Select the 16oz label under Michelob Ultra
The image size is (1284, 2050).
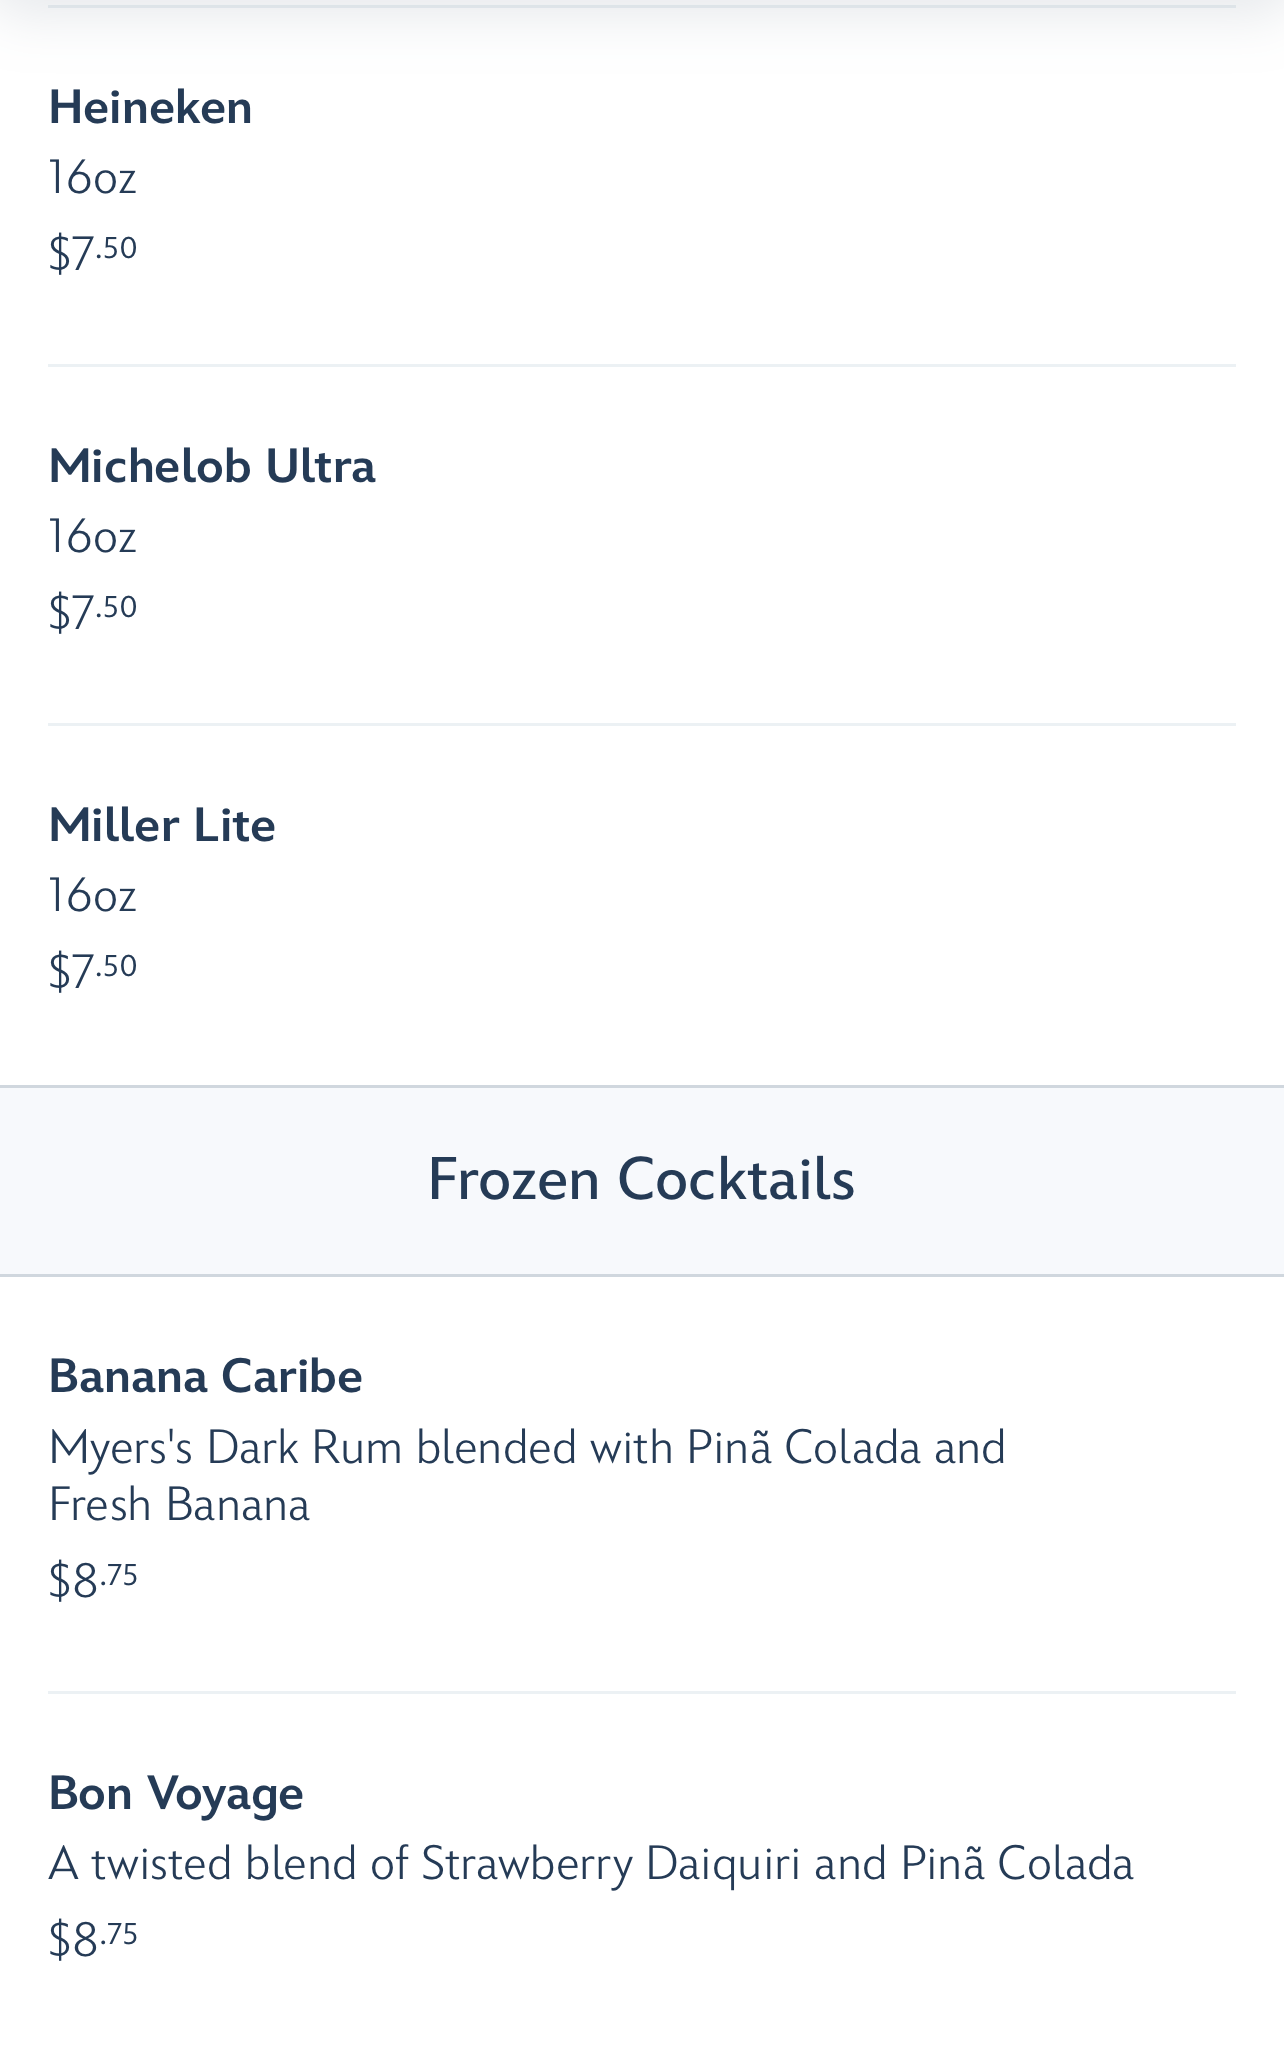(92, 538)
